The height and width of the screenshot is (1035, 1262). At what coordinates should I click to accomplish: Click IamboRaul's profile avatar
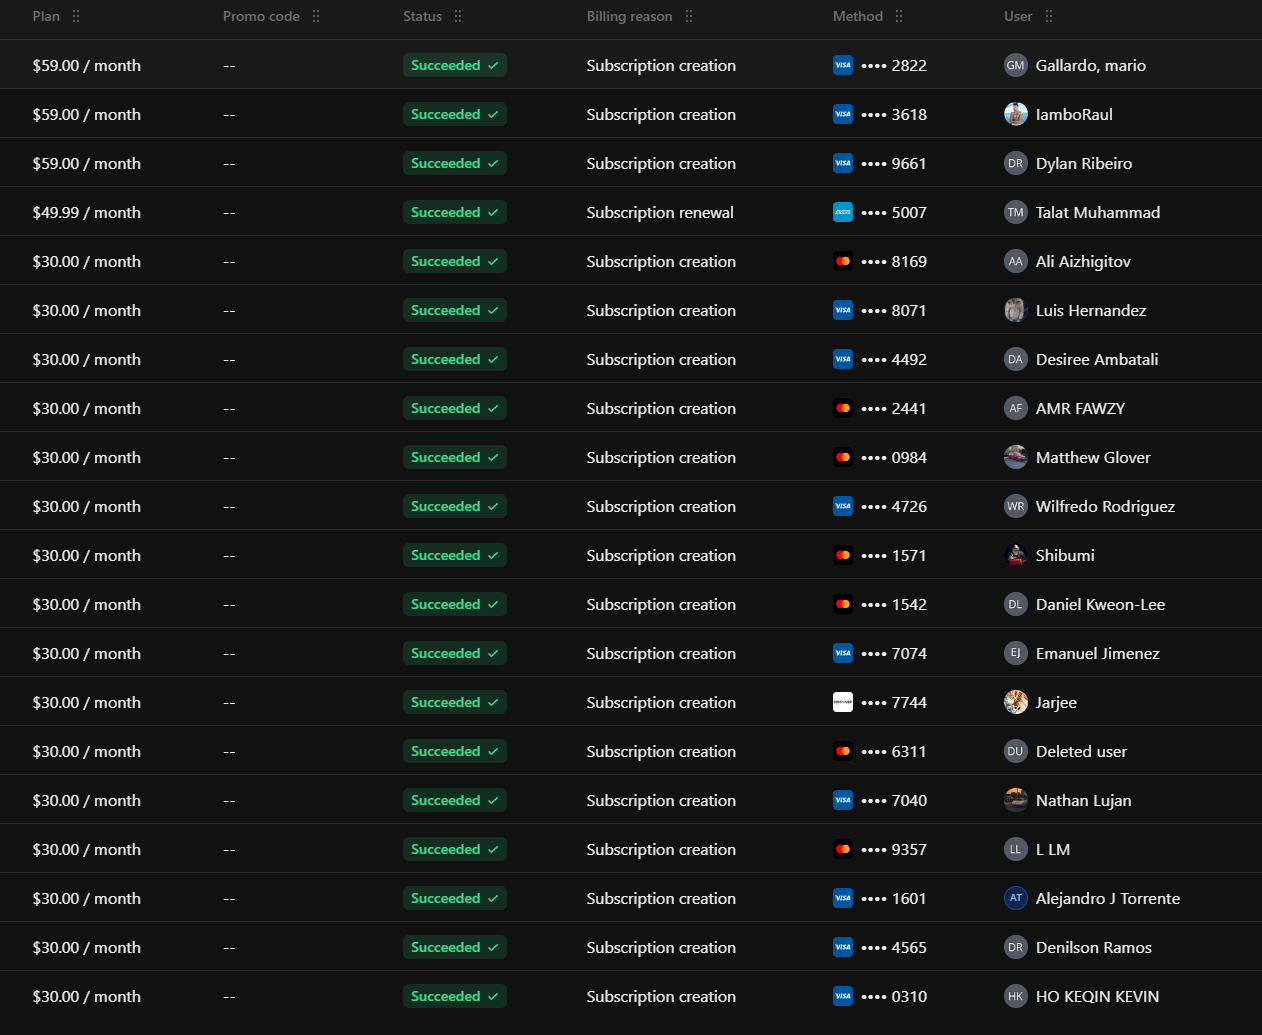tap(1015, 114)
